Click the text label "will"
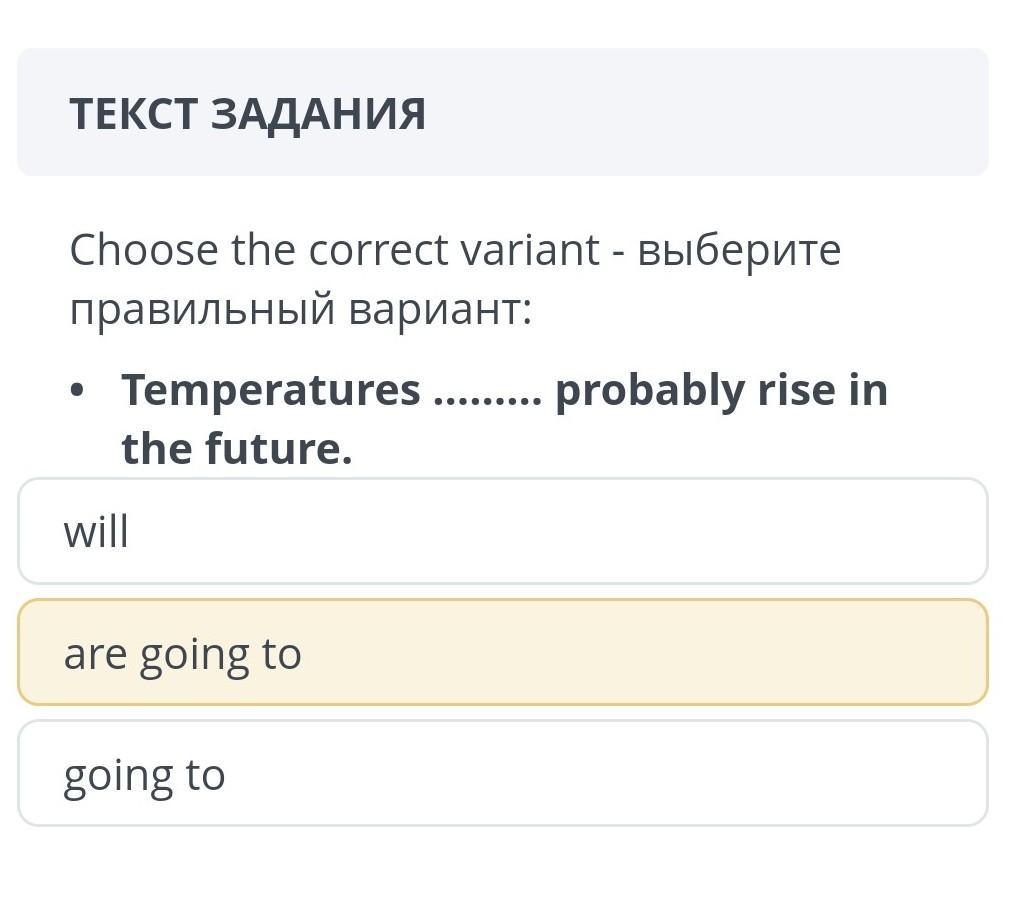 pyautogui.click(x=96, y=532)
